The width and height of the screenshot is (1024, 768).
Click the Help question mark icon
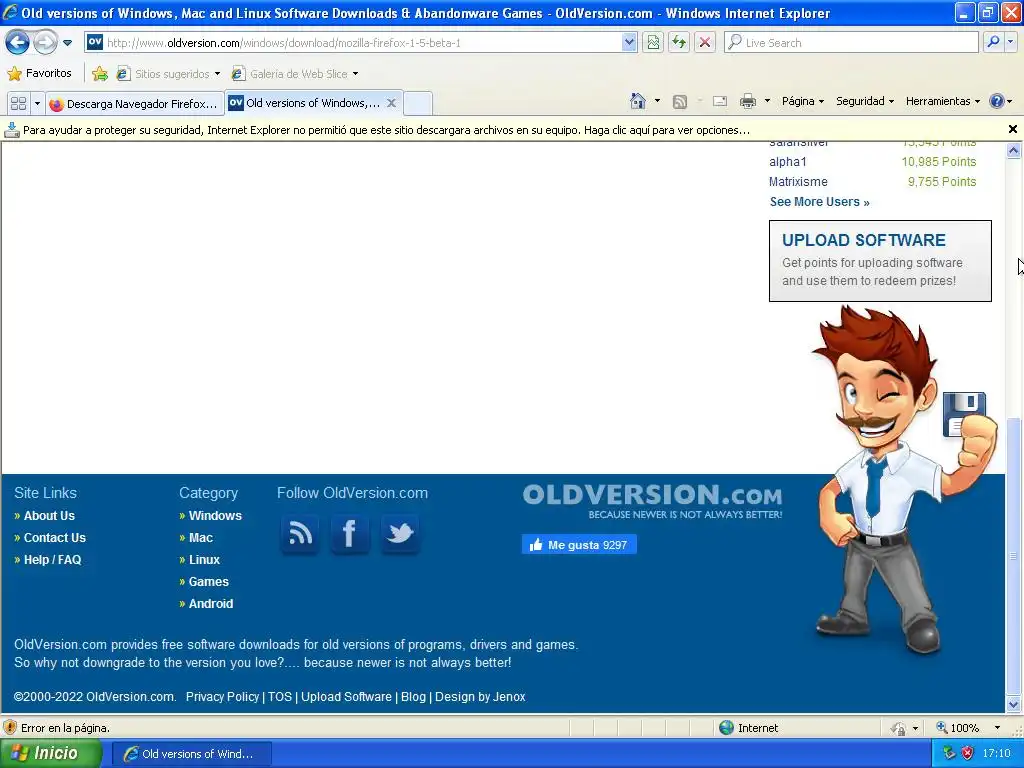997,101
